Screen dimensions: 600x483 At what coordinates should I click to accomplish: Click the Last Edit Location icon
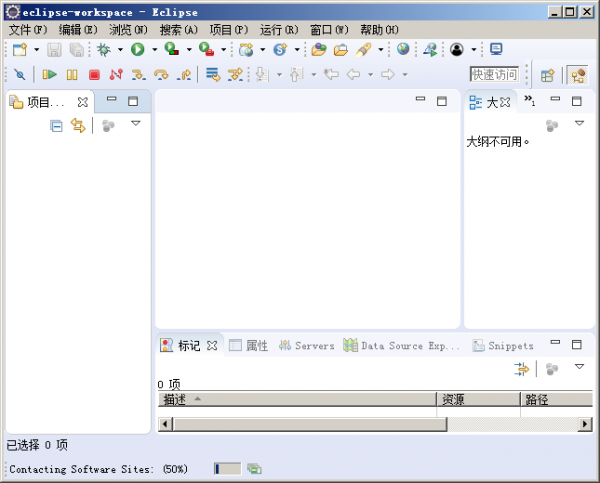(331, 74)
